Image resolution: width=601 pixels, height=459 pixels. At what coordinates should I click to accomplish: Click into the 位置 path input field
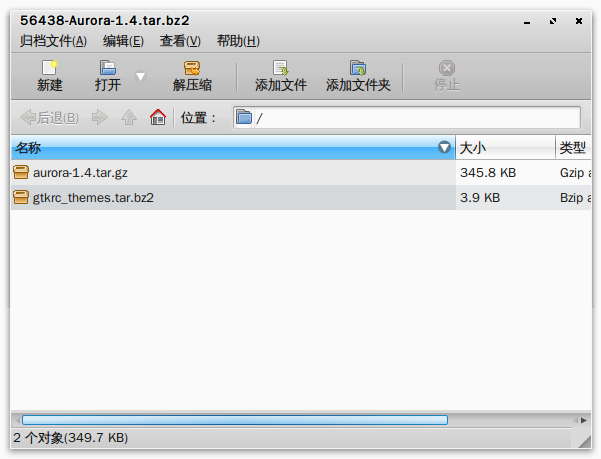(x=406, y=117)
